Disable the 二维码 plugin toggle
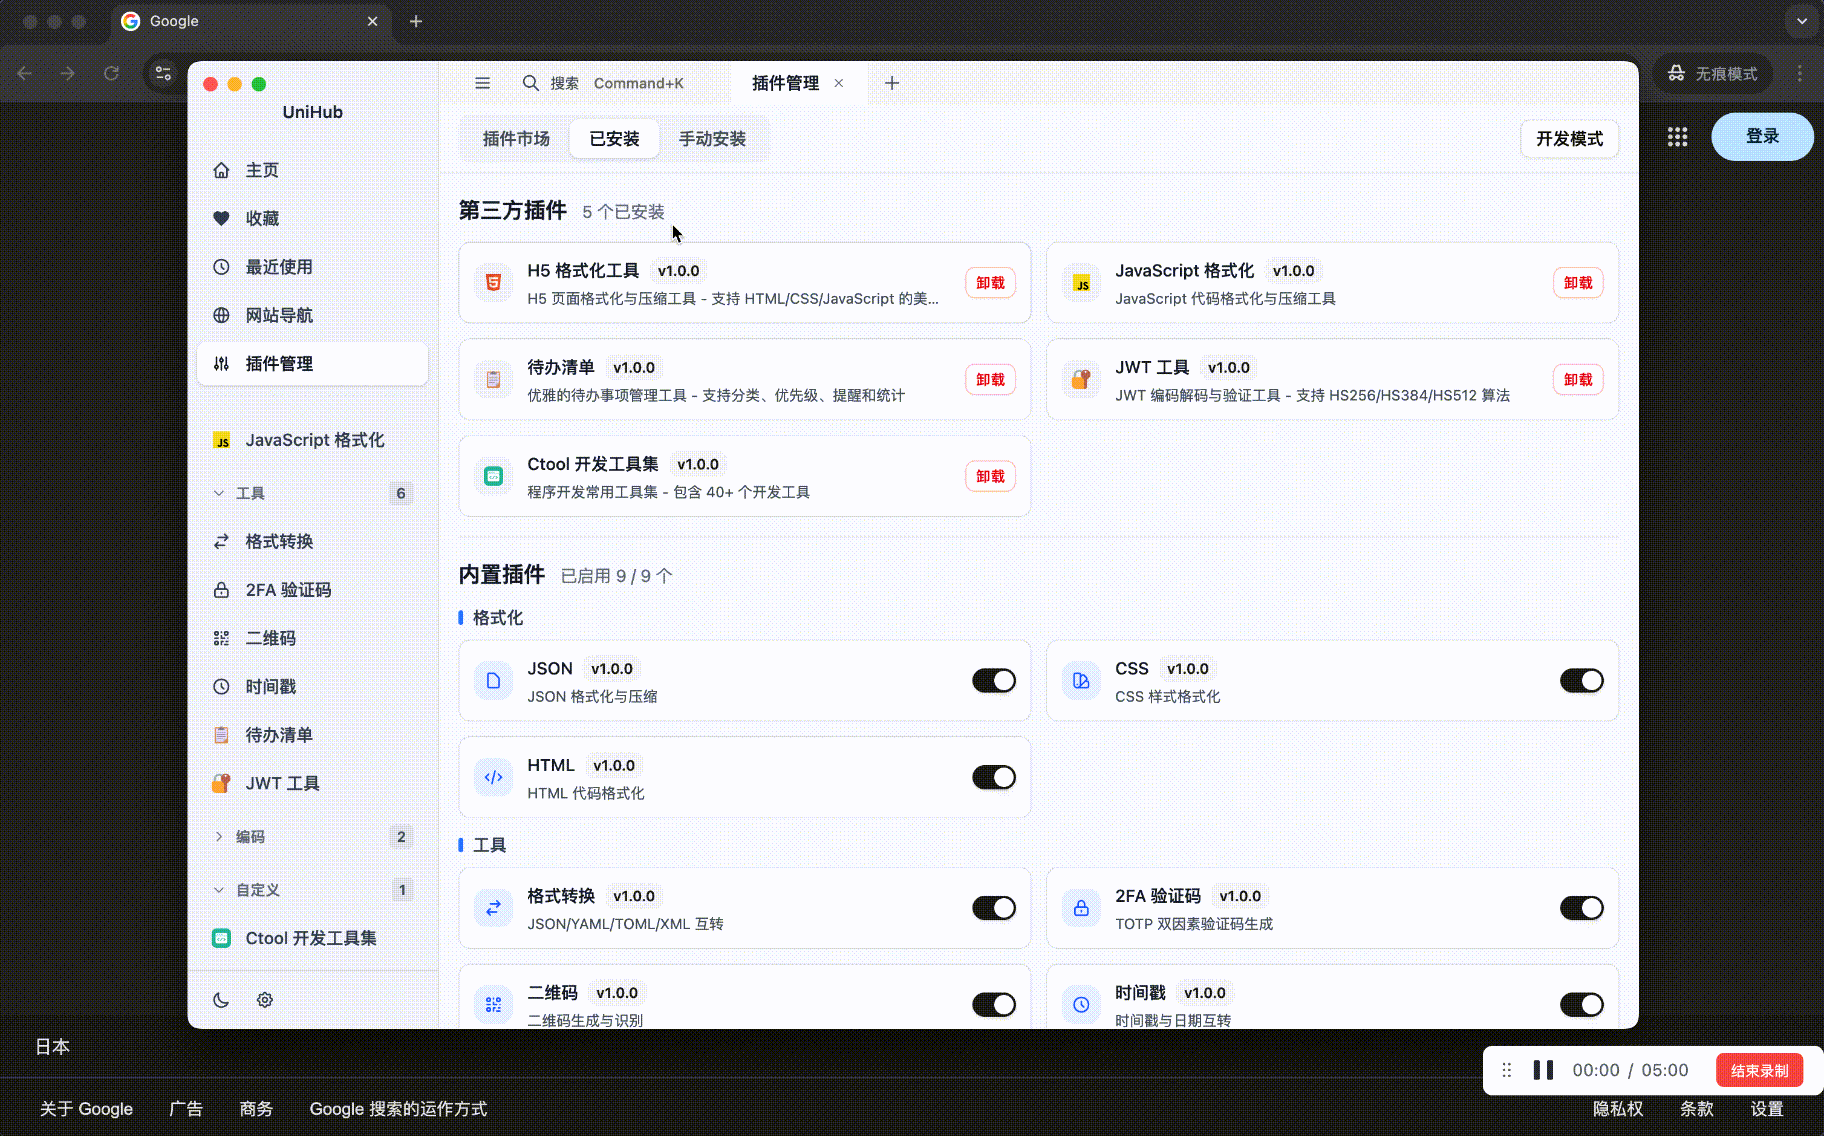Image resolution: width=1824 pixels, height=1136 pixels. [x=994, y=1004]
